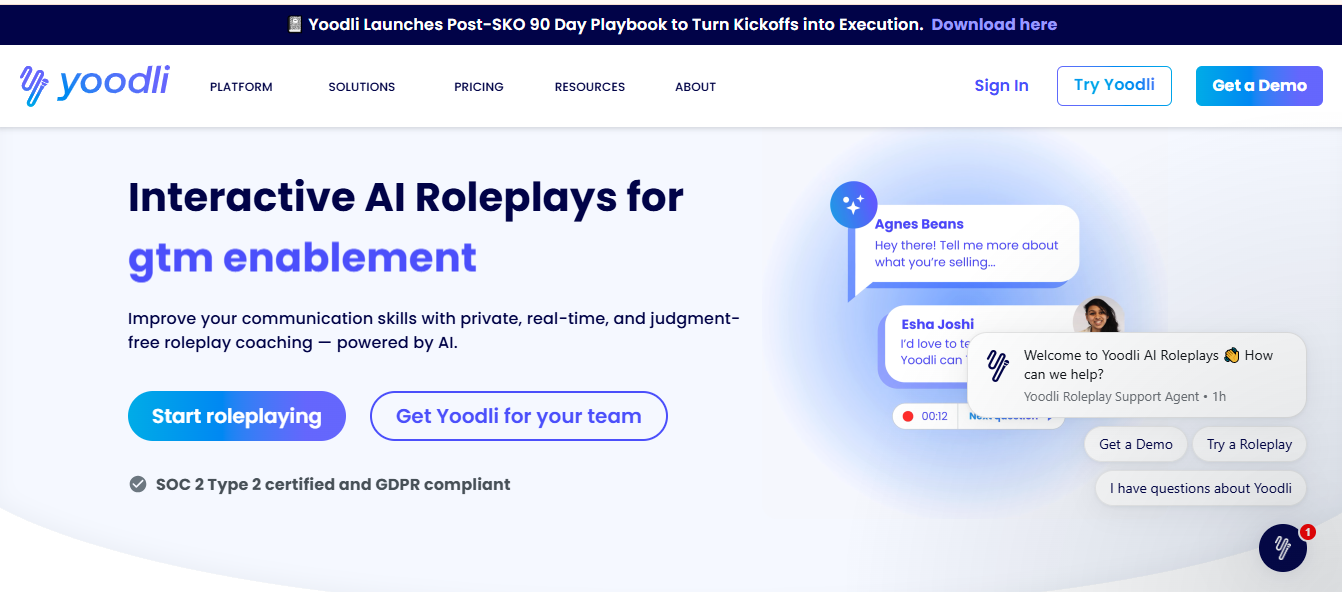Click the Start roleplaying button
Viewport: 1342px width, 592px height.
pos(237,416)
